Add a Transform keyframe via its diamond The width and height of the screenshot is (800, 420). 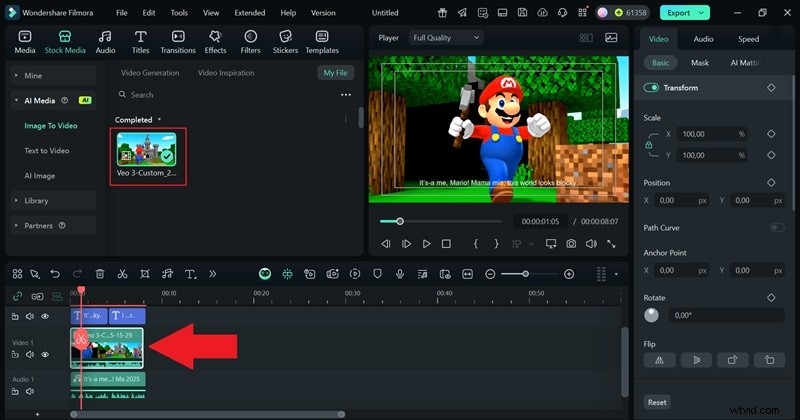771,88
